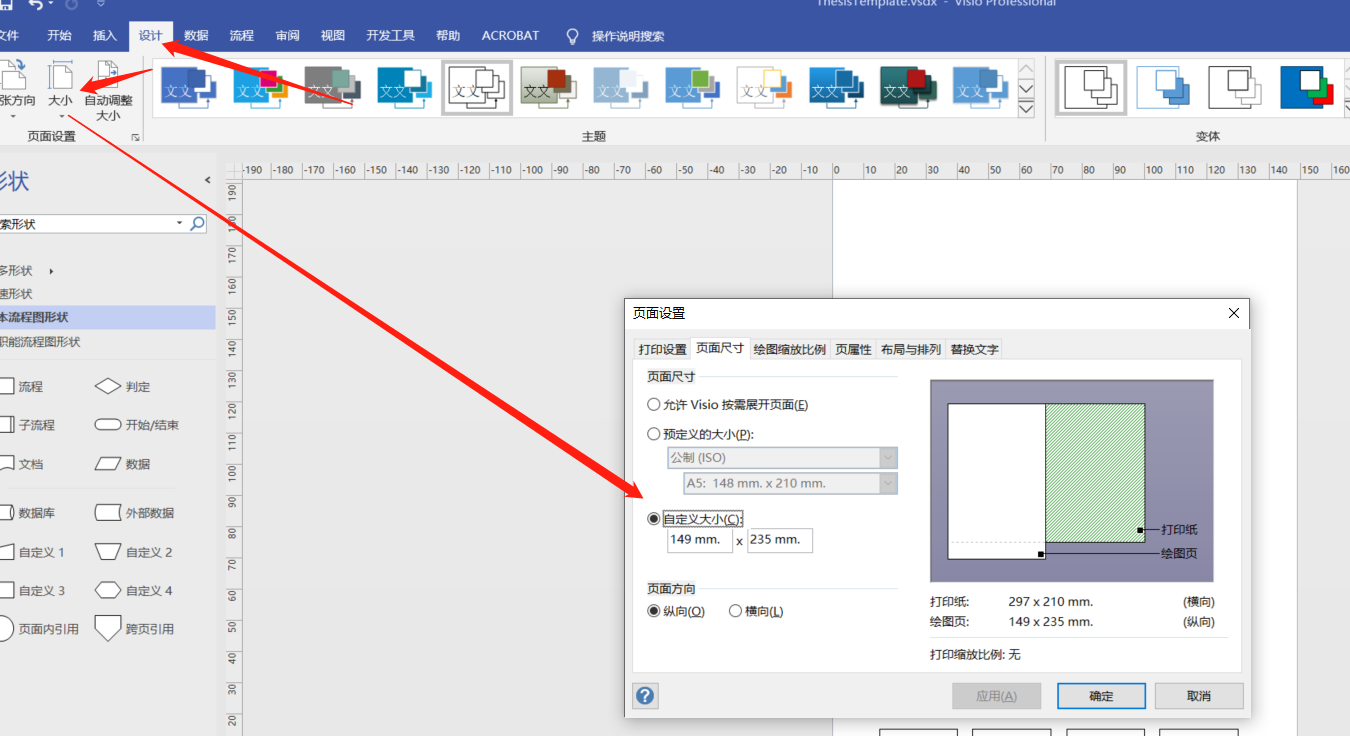Apply the gray-green theme with dark red accent

(x=549, y=87)
